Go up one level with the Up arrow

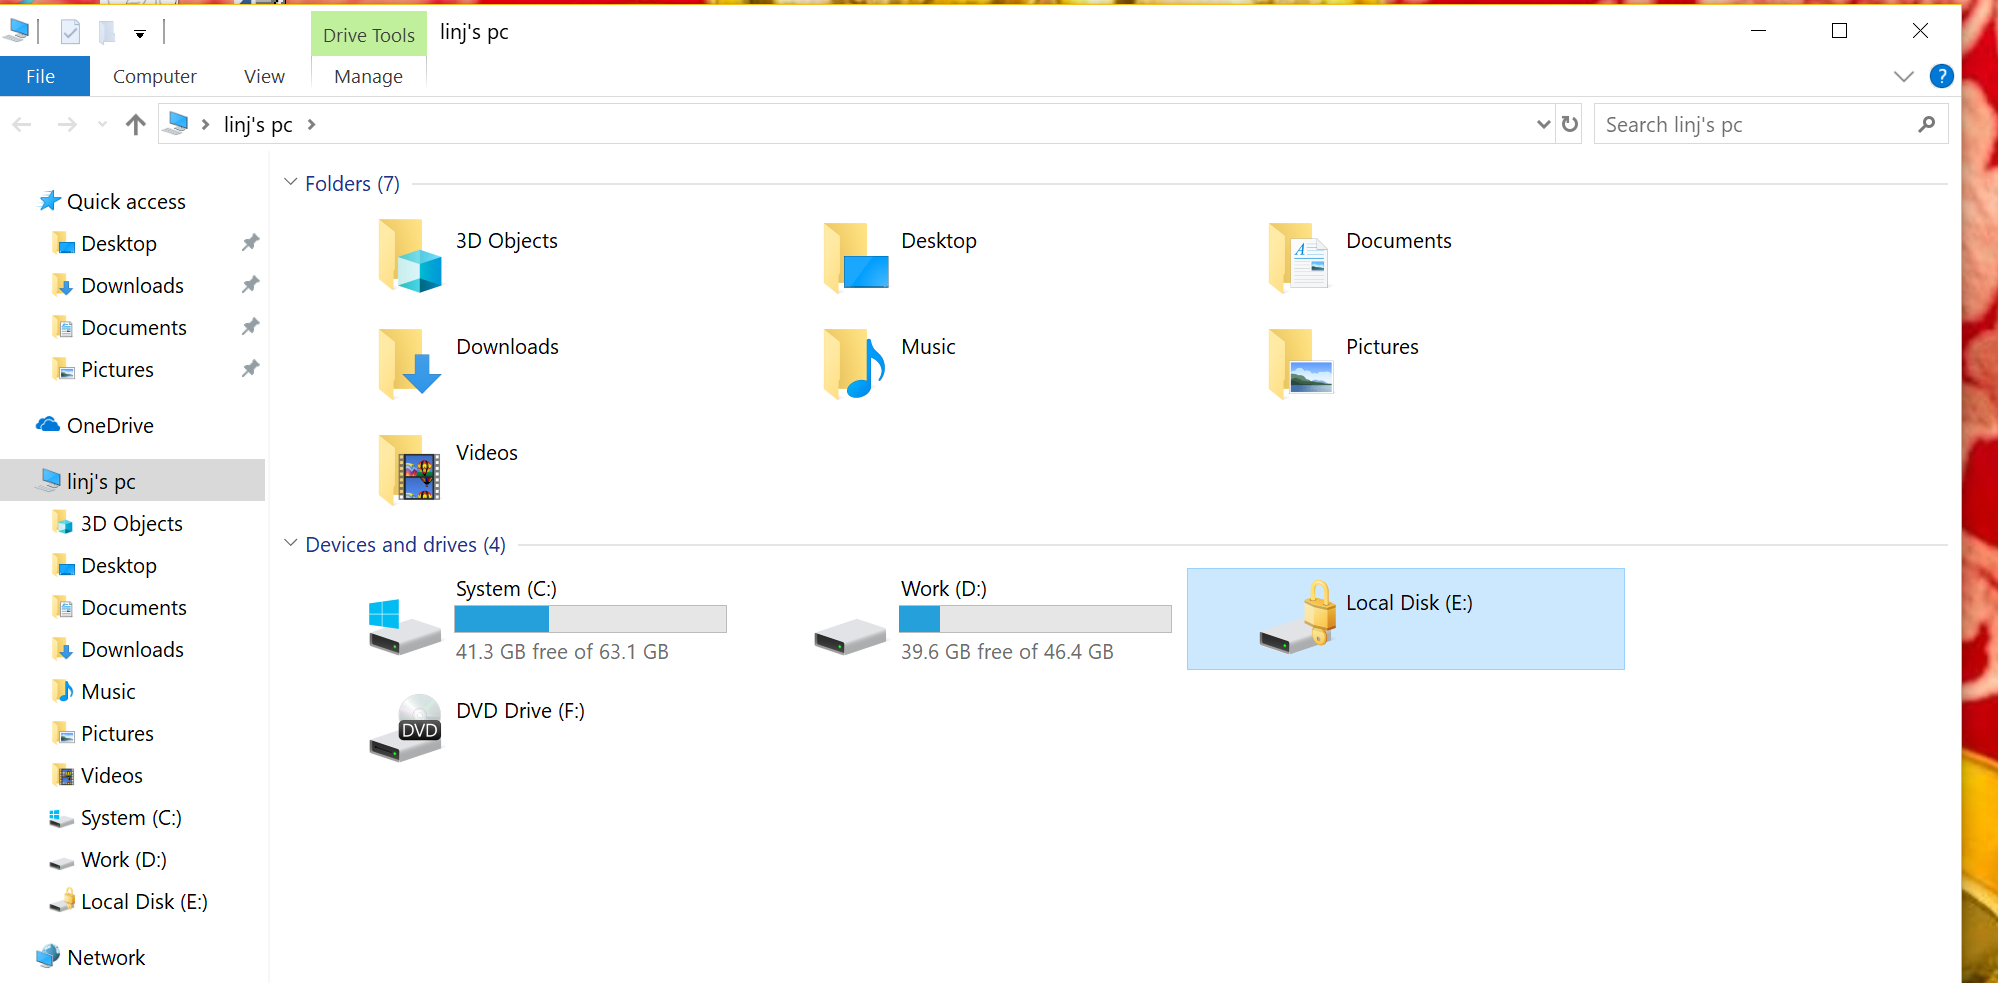point(136,124)
